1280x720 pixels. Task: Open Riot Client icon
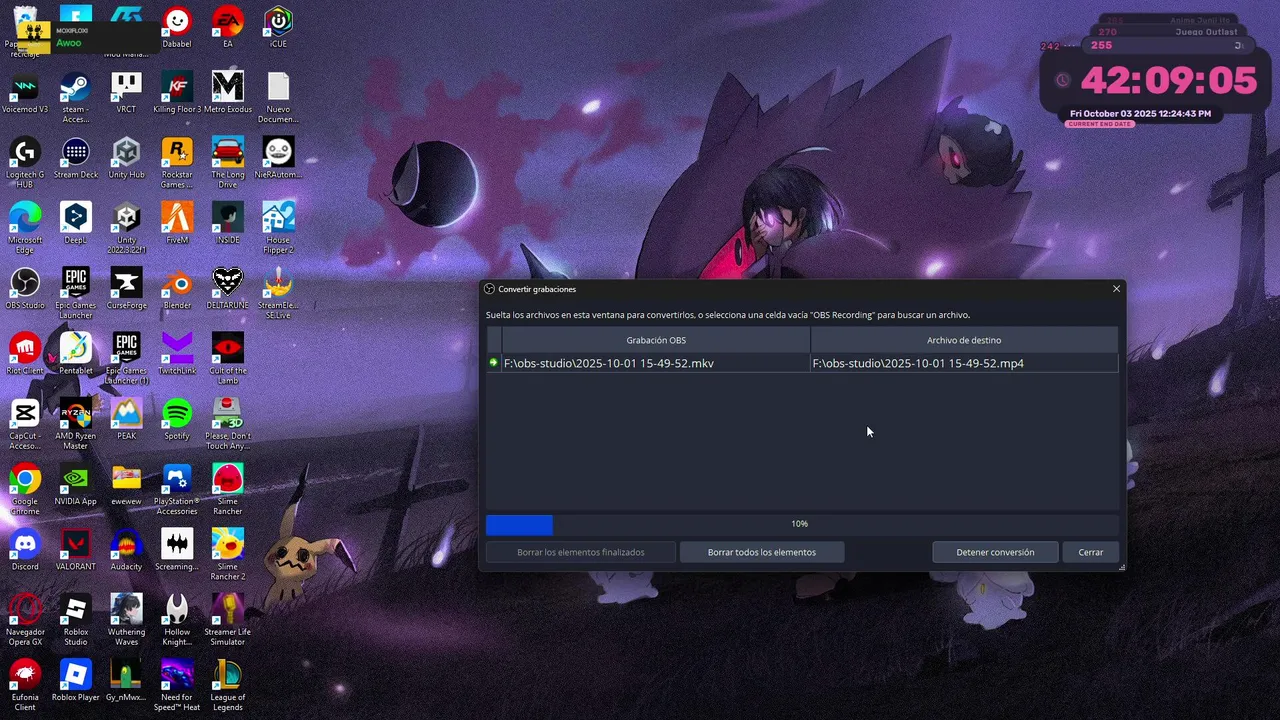point(25,354)
